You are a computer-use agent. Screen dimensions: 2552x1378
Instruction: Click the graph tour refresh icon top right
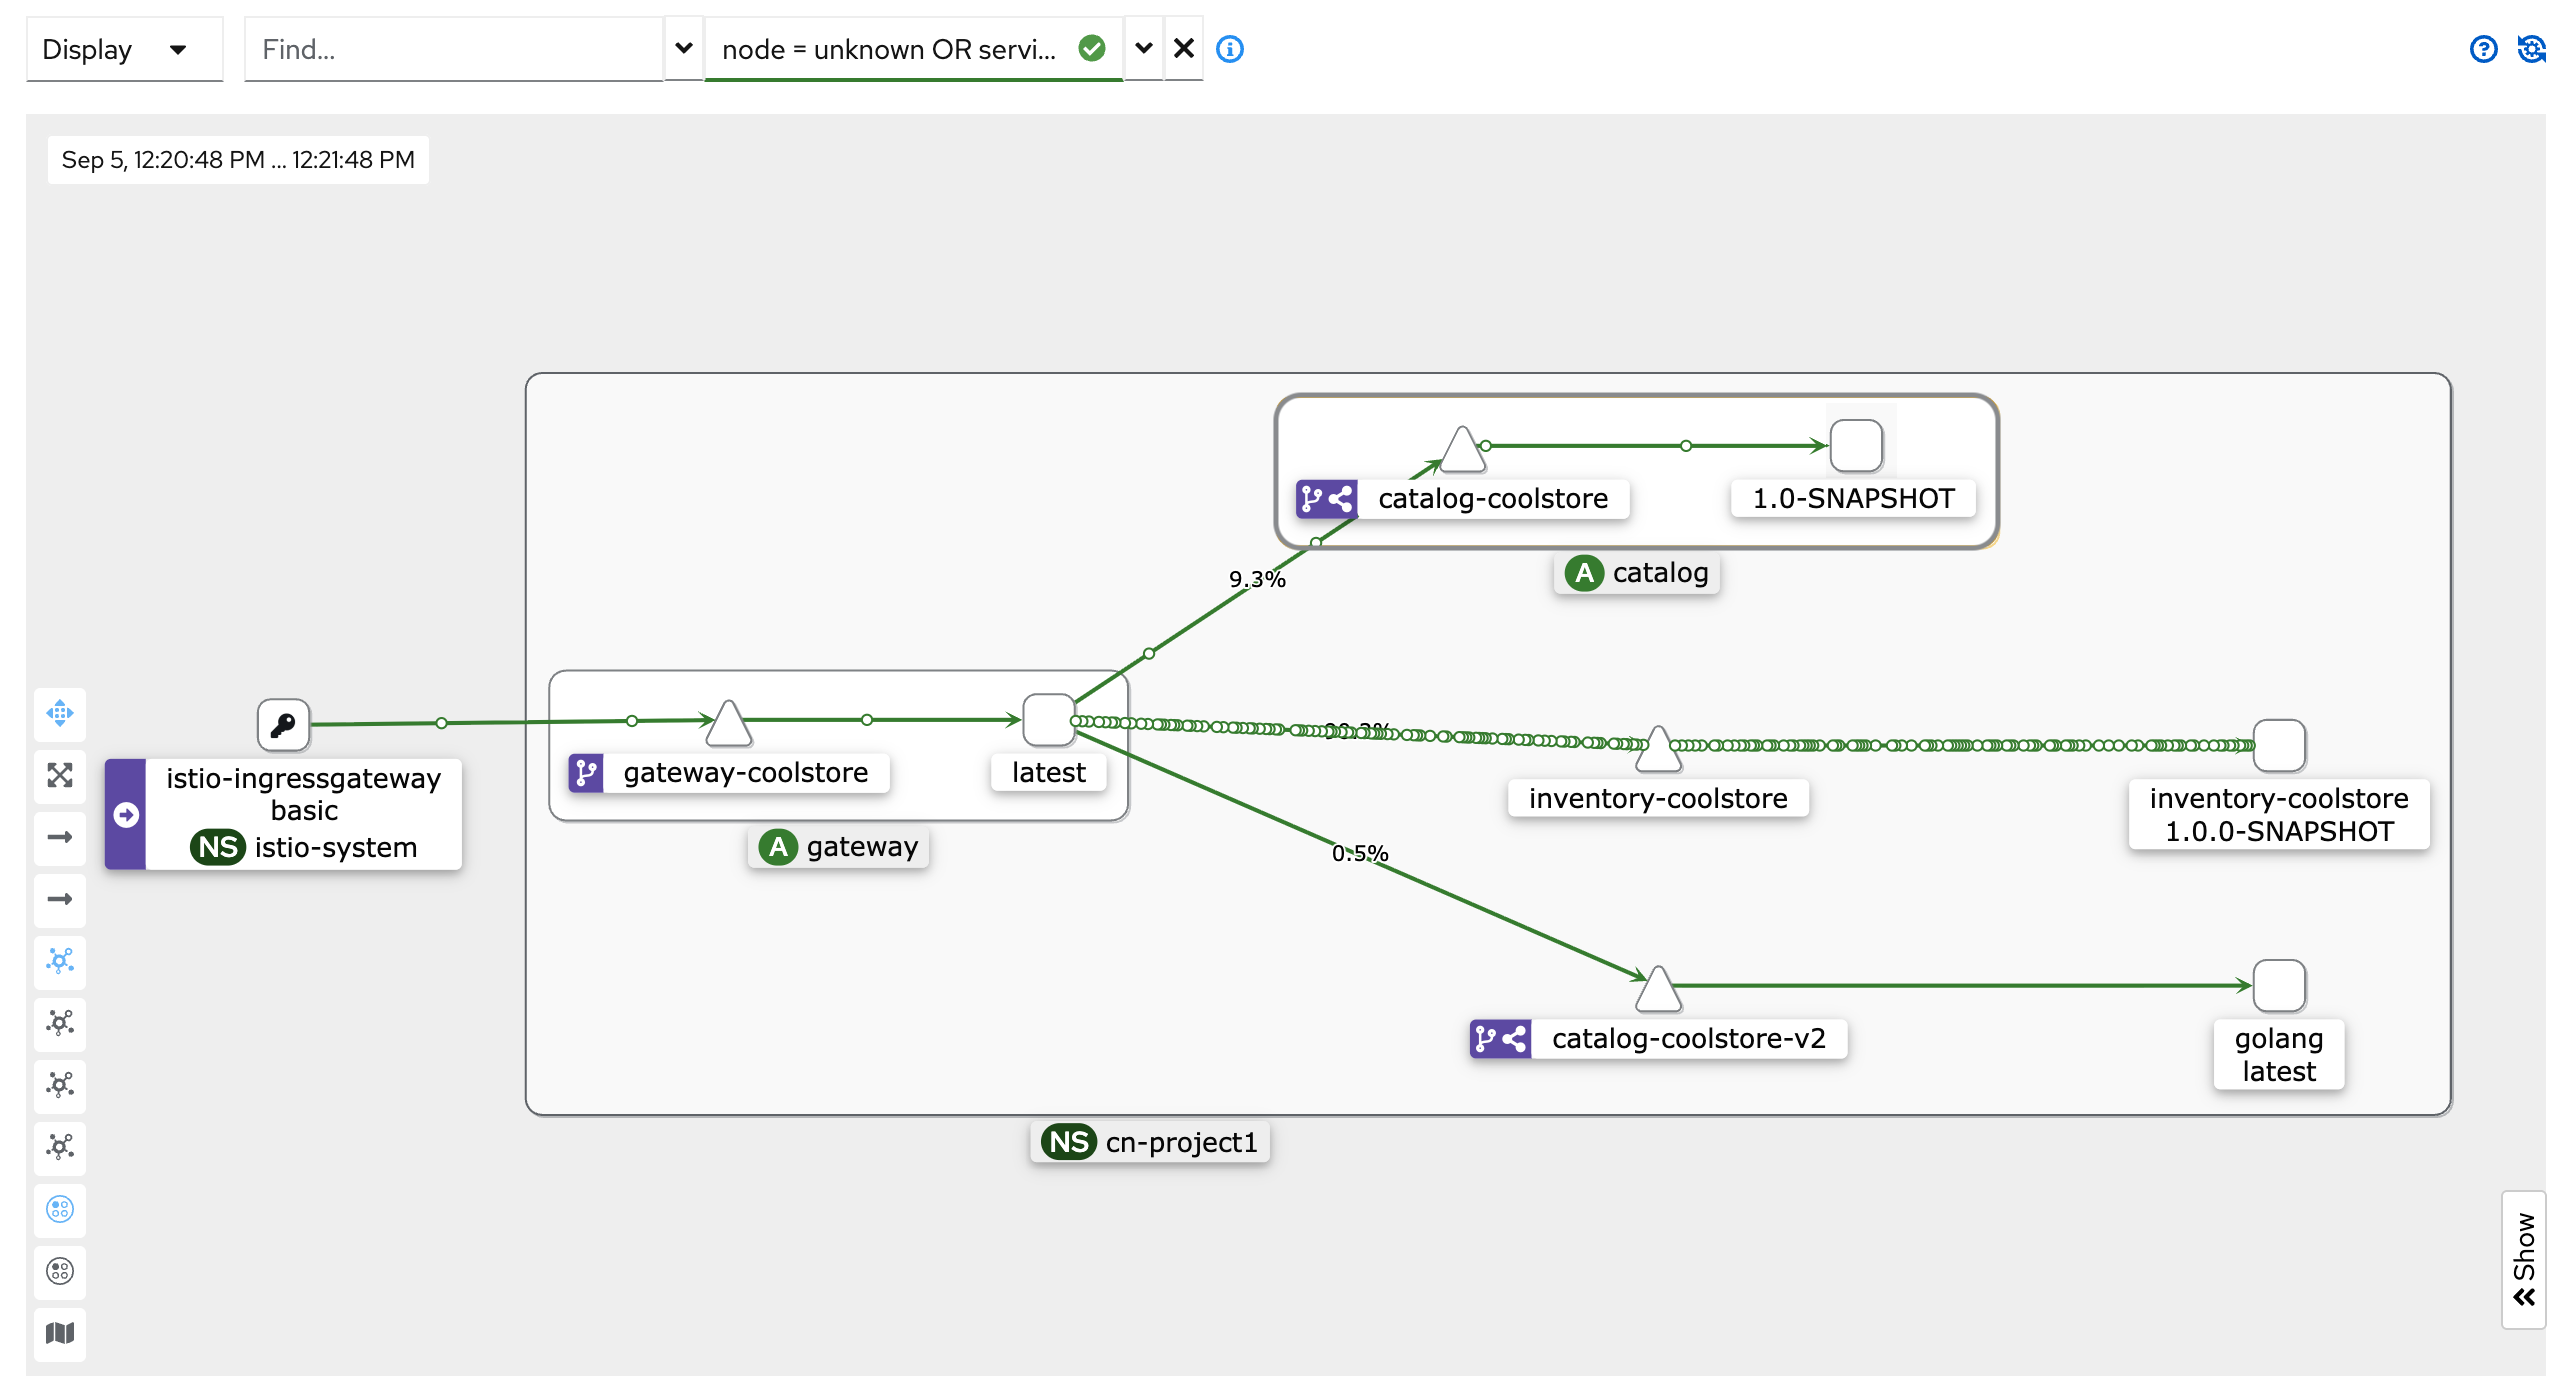(x=2530, y=49)
